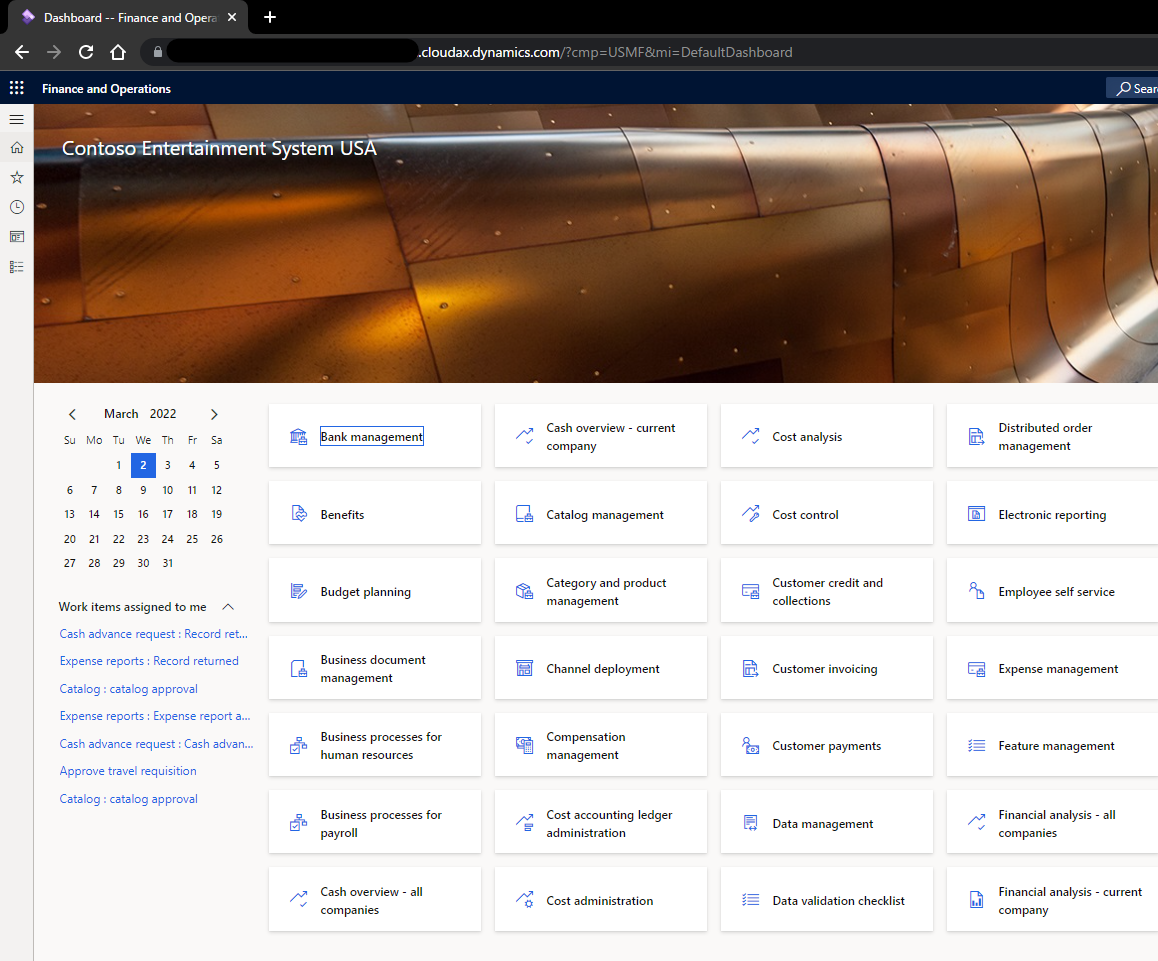1158x961 pixels.
Task: Open Expense reports : Expense report a... link
Action: (x=155, y=716)
